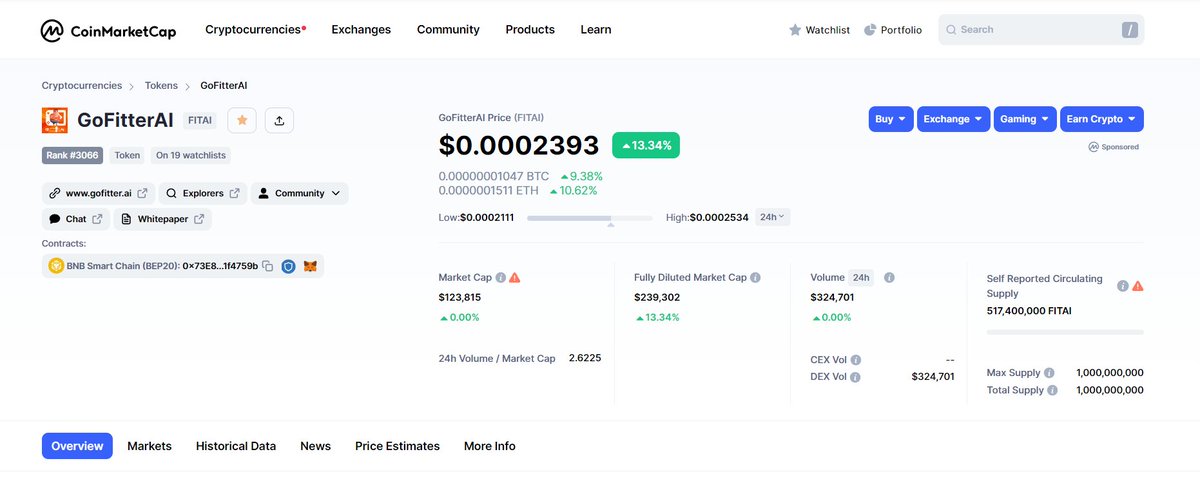Click the Fully Diluted Market Cap info icon
Image resolution: width=1200 pixels, height=481 pixels.
(756, 277)
